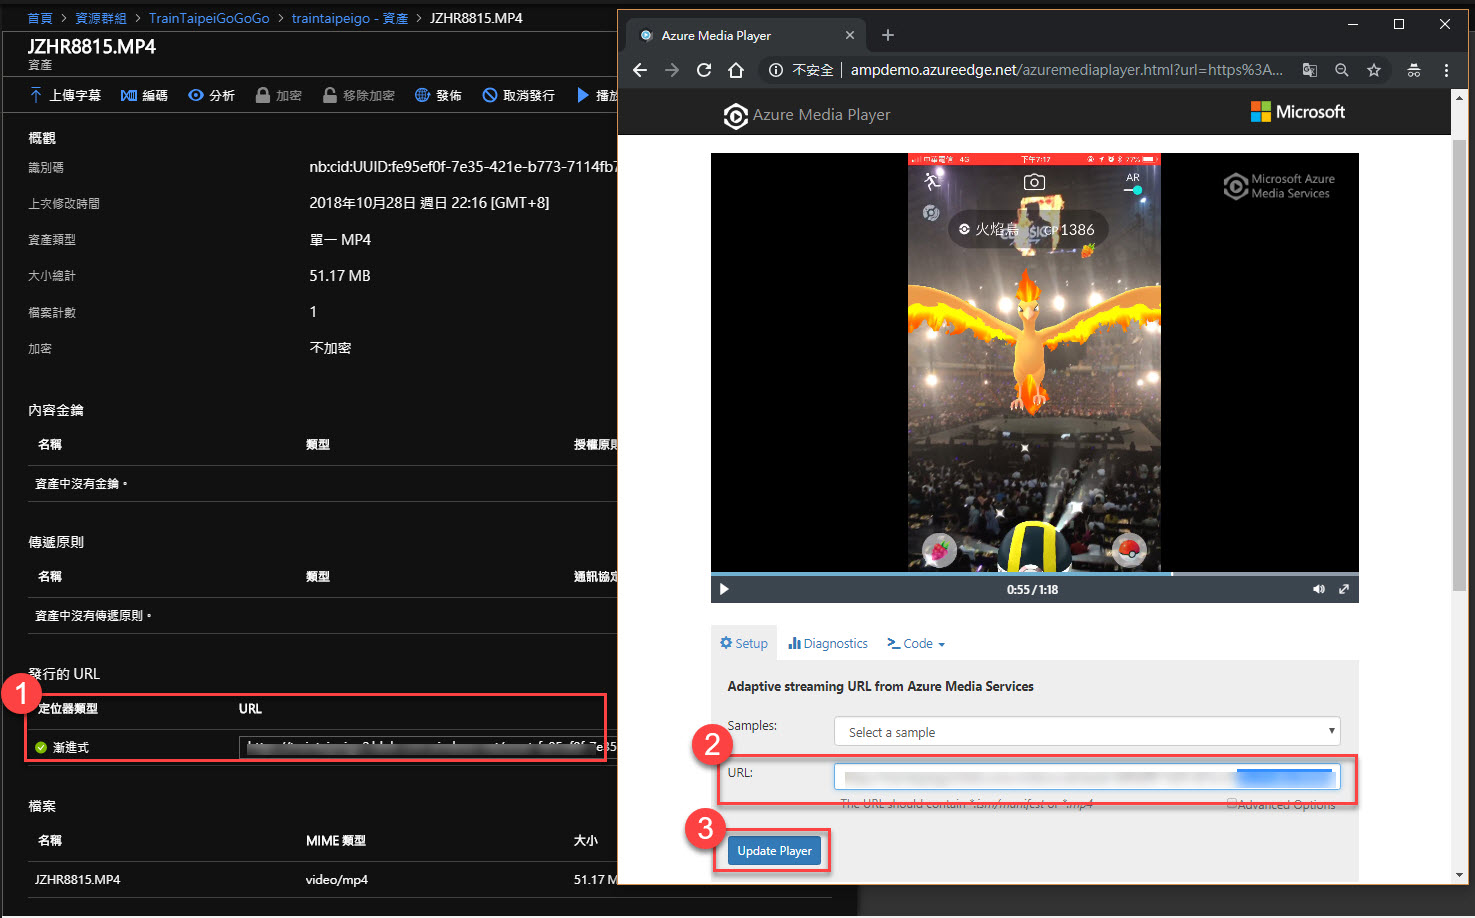The image size is (1475, 918).
Task: Click the Update Player button
Action: pyautogui.click(x=774, y=851)
